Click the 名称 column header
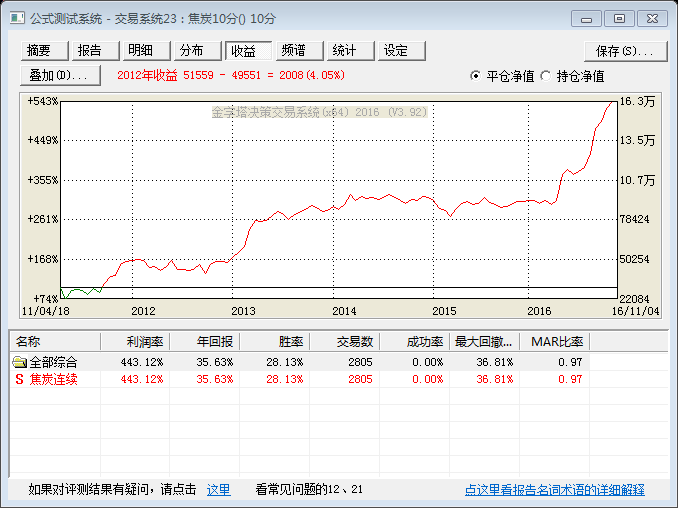This screenshot has width=678, height=508. 55,342
